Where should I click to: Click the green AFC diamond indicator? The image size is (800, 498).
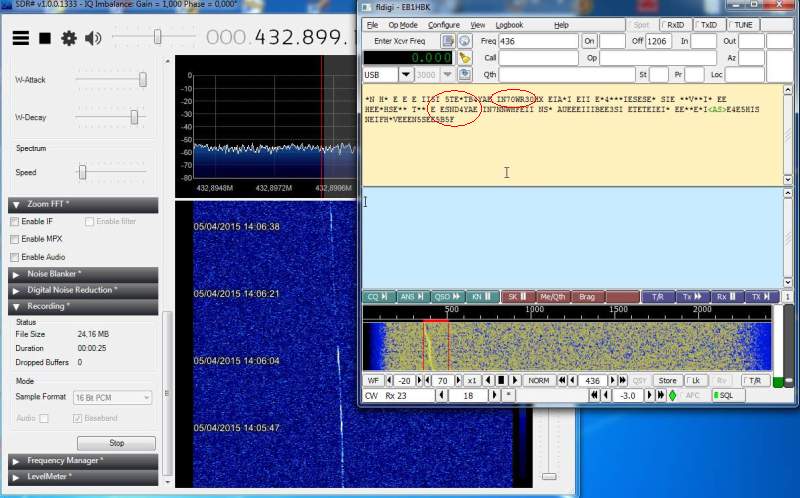click(672, 396)
